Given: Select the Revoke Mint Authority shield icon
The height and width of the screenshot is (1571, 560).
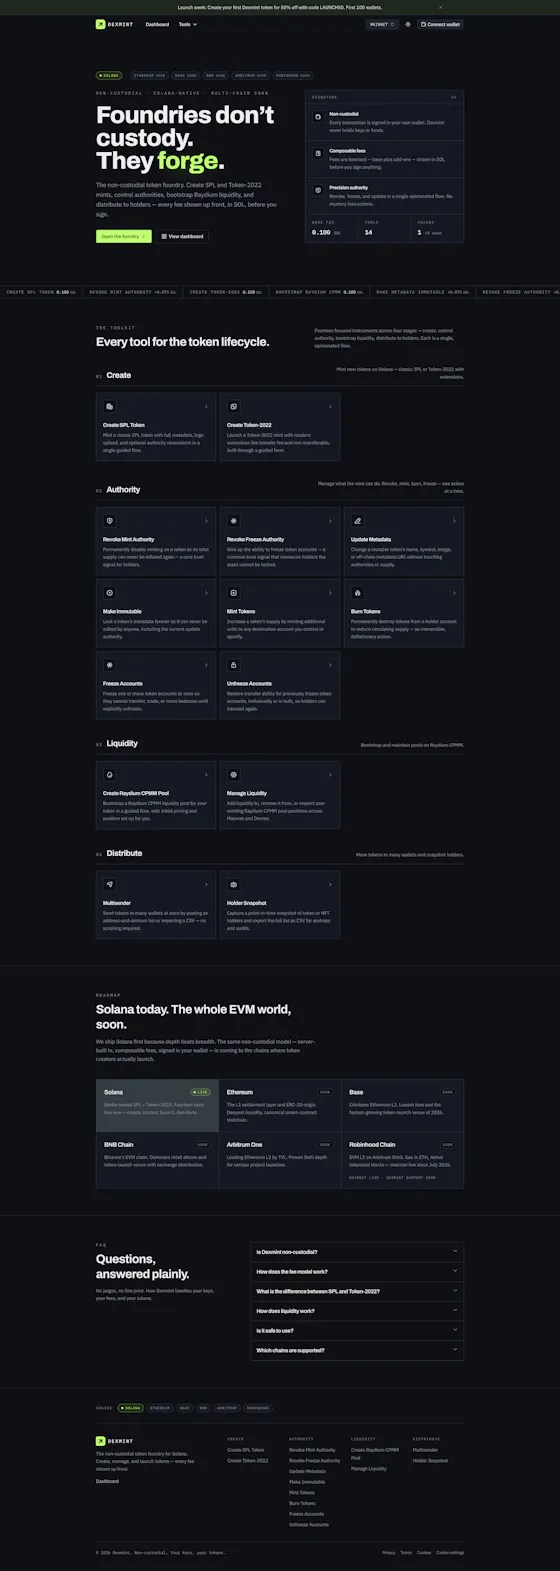Looking at the screenshot, I should pyautogui.click(x=110, y=521).
